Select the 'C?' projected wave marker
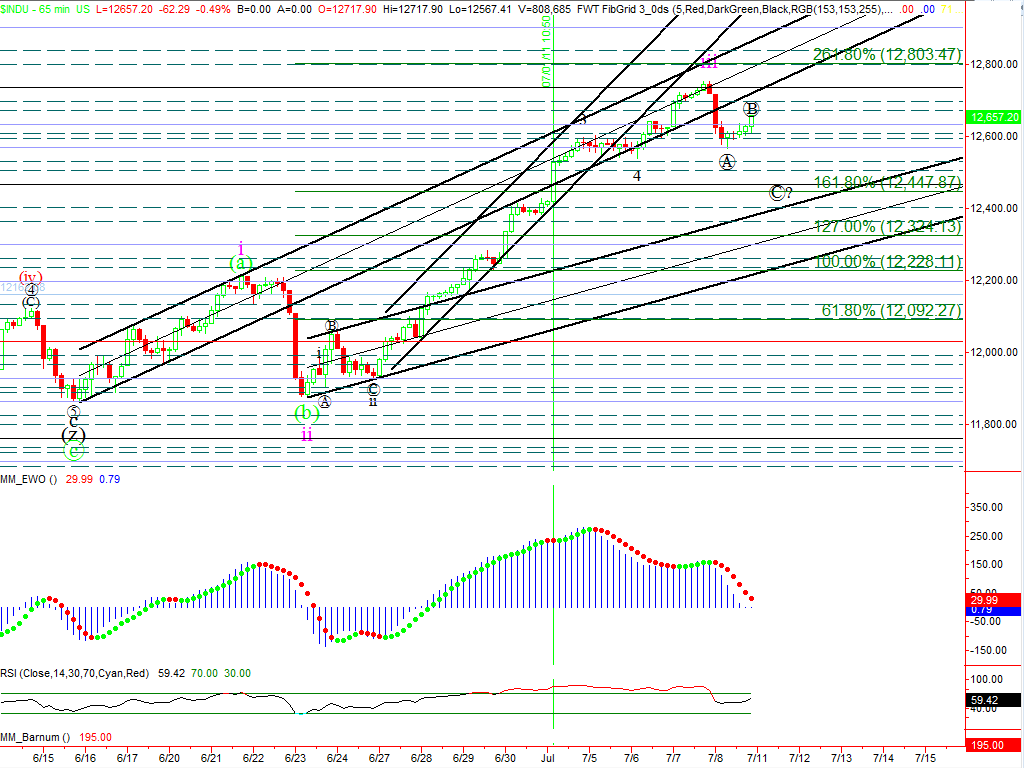Viewport: 1024px width, 768px height. 780,192
